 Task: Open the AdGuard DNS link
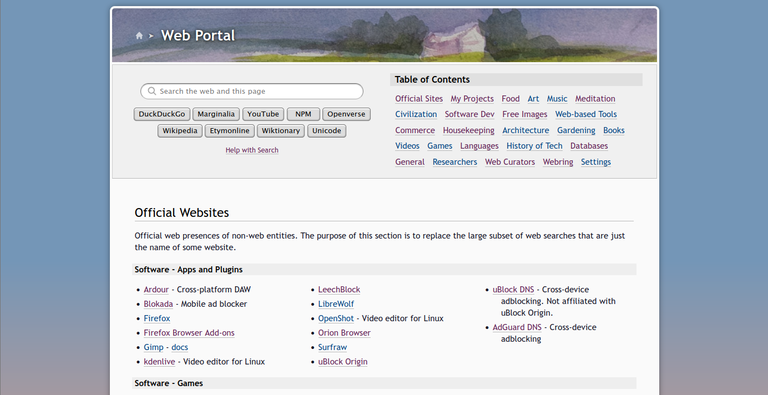pos(517,327)
